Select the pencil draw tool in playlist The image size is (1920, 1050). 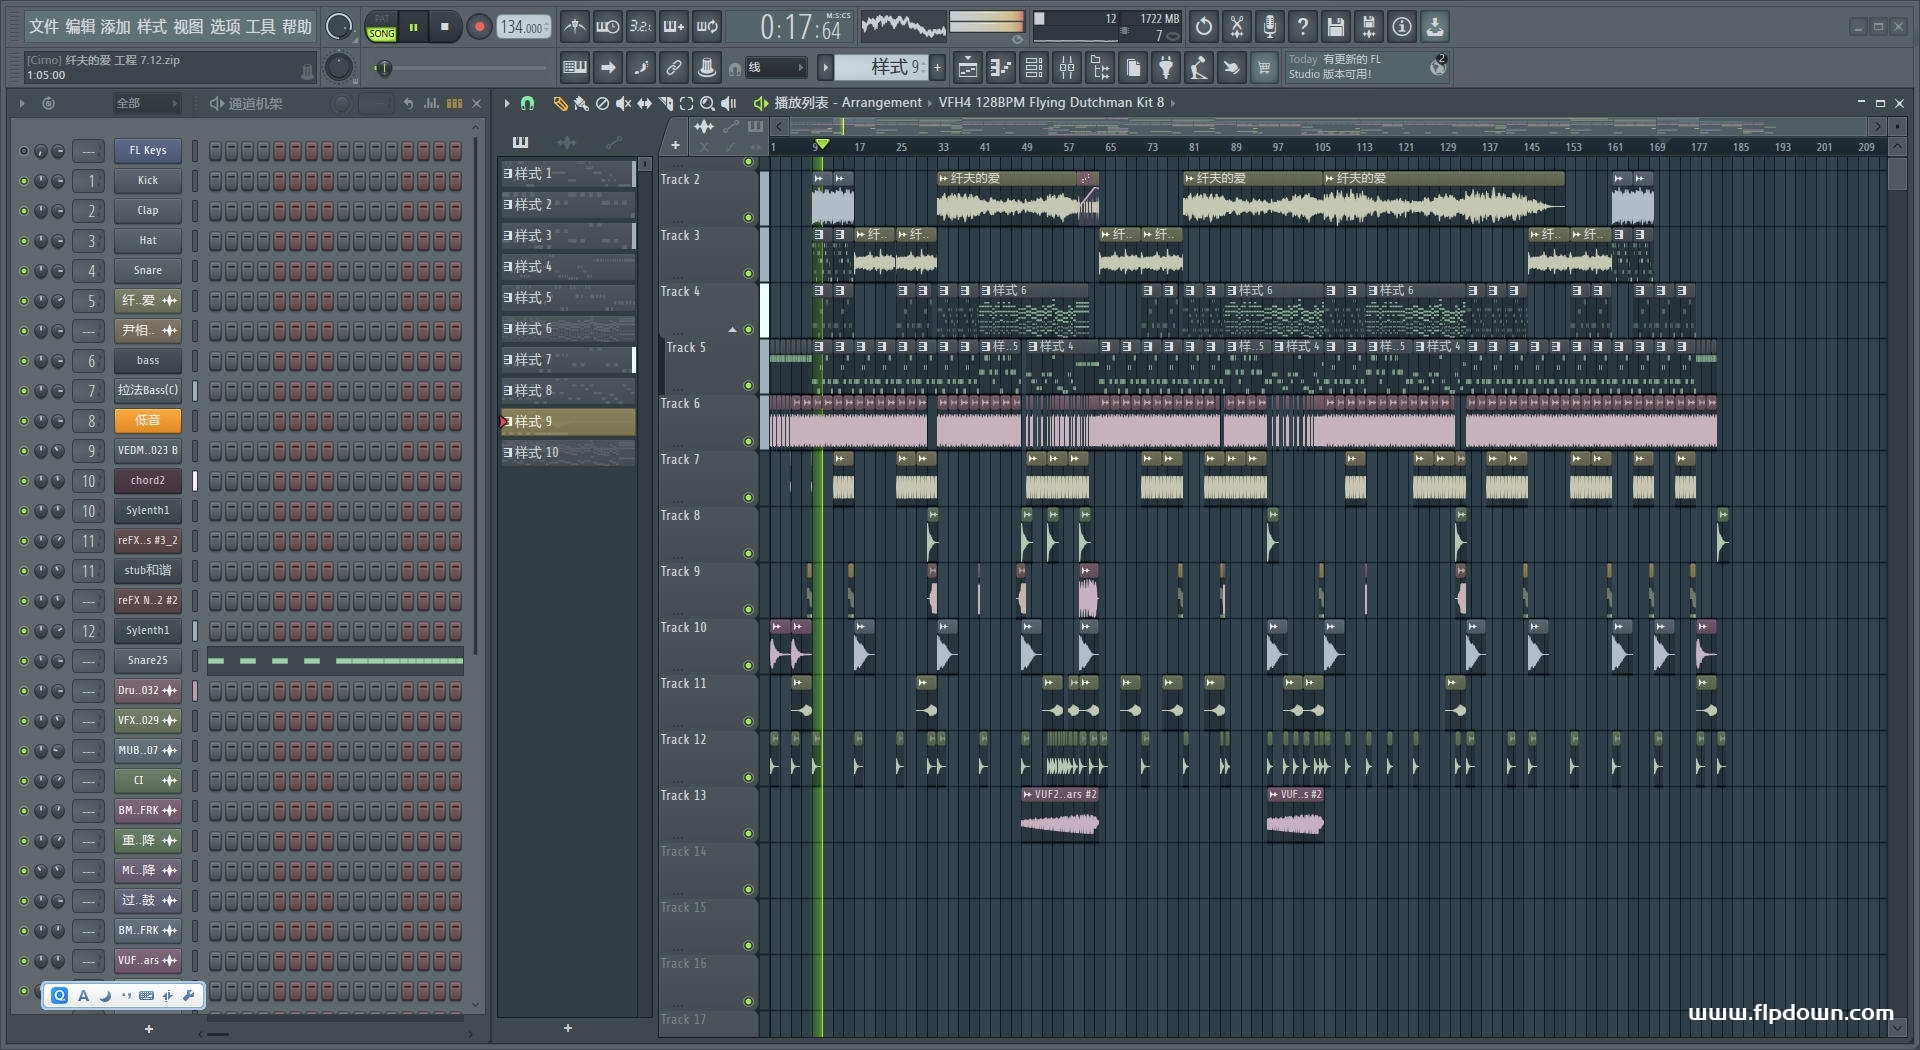560,103
